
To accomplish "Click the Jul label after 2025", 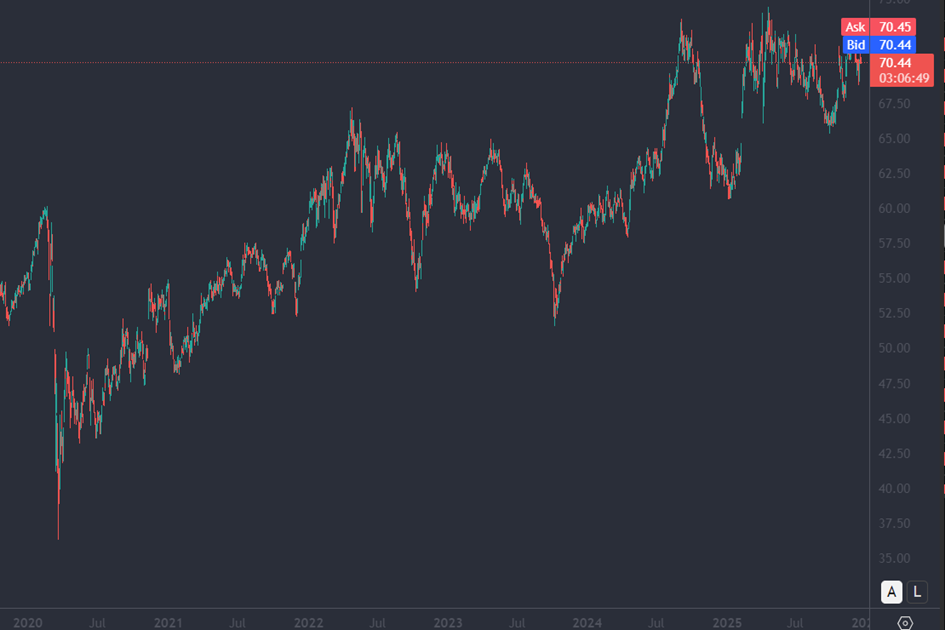I will click(x=795, y=623).
